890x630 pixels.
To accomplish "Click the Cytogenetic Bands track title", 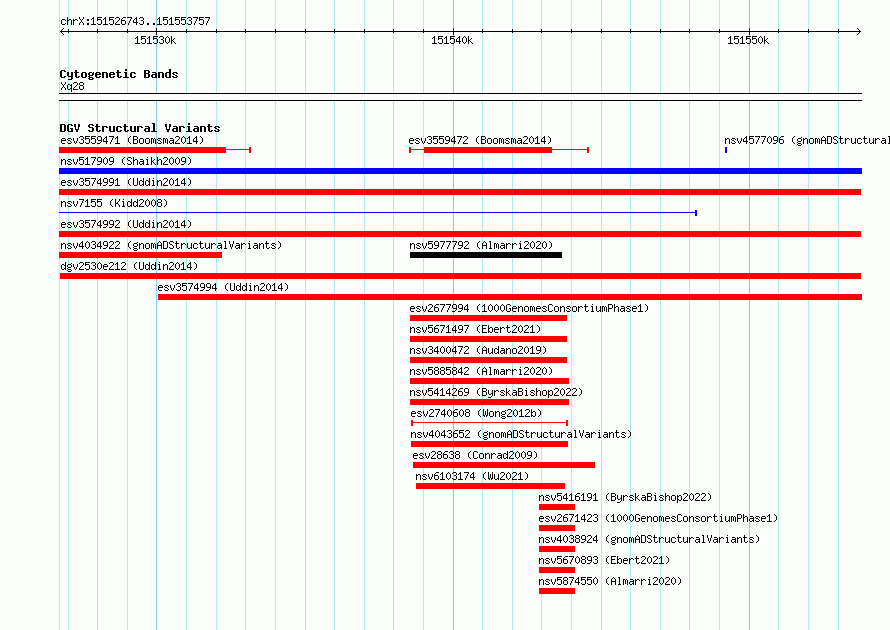I will click(x=119, y=74).
